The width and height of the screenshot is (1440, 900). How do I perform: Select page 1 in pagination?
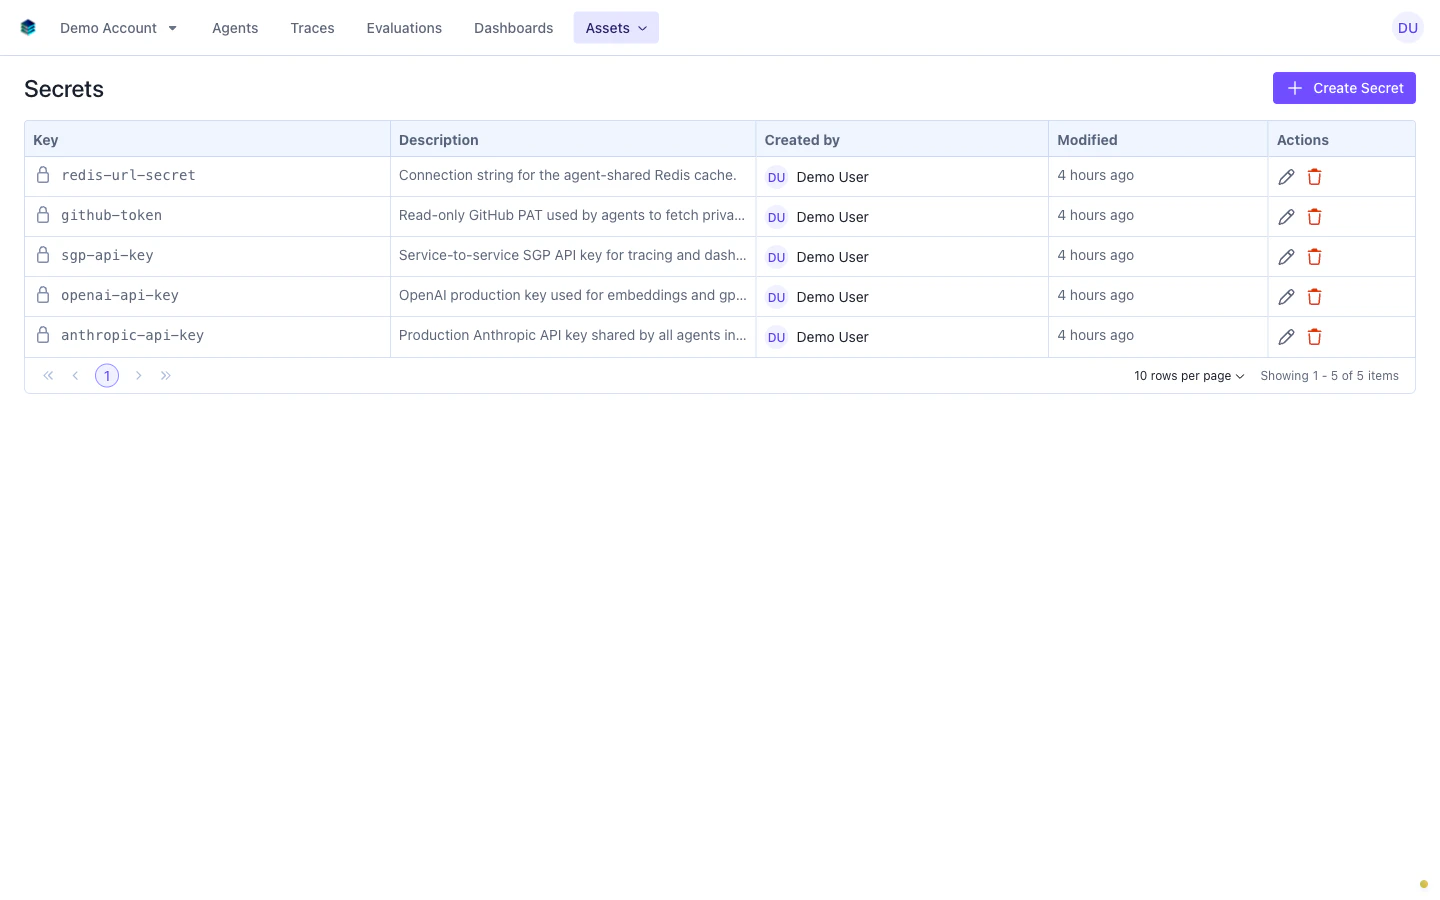107,376
